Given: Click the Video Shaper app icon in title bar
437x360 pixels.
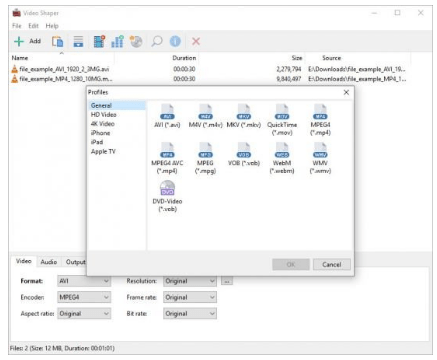Looking at the screenshot, I should [x=16, y=13].
